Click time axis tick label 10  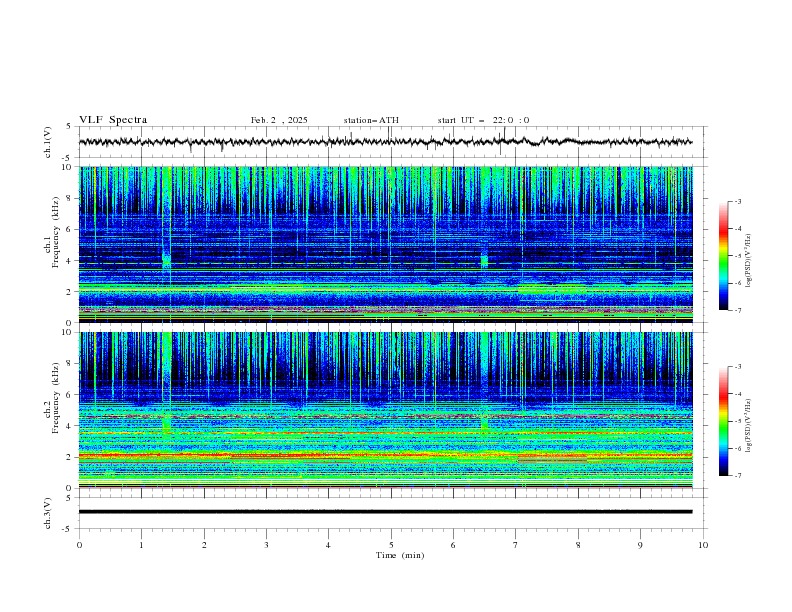pos(703,545)
